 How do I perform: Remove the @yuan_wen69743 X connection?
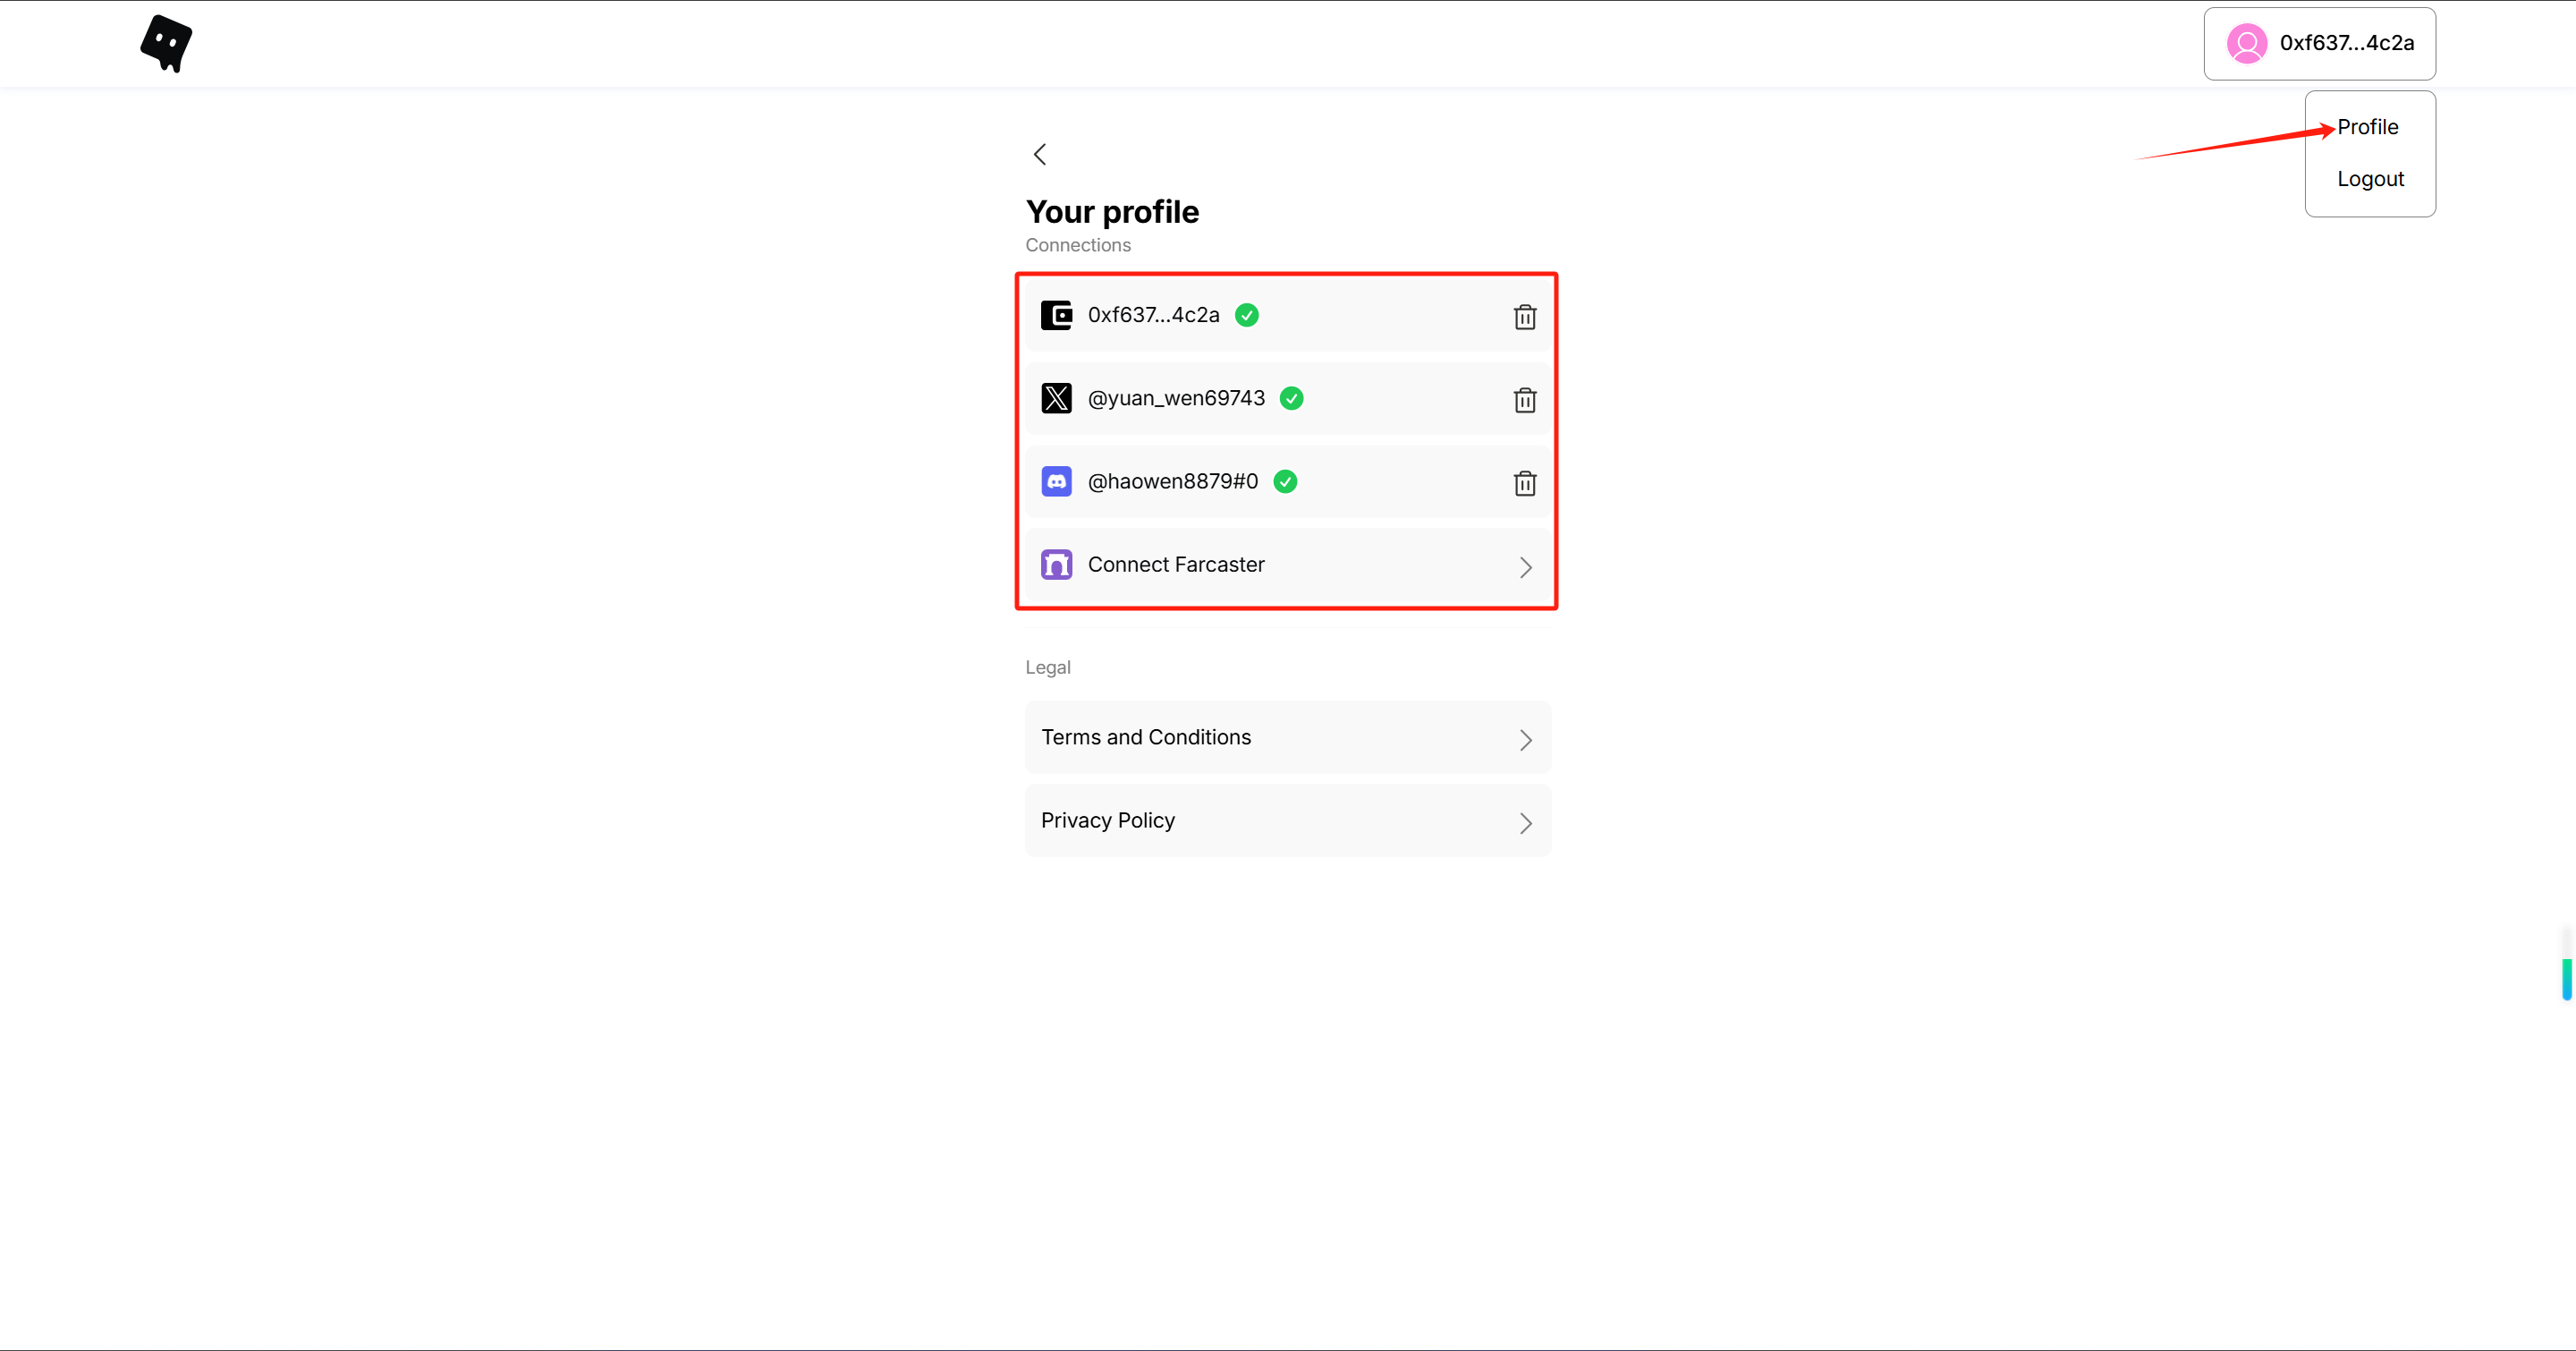[x=1524, y=400]
